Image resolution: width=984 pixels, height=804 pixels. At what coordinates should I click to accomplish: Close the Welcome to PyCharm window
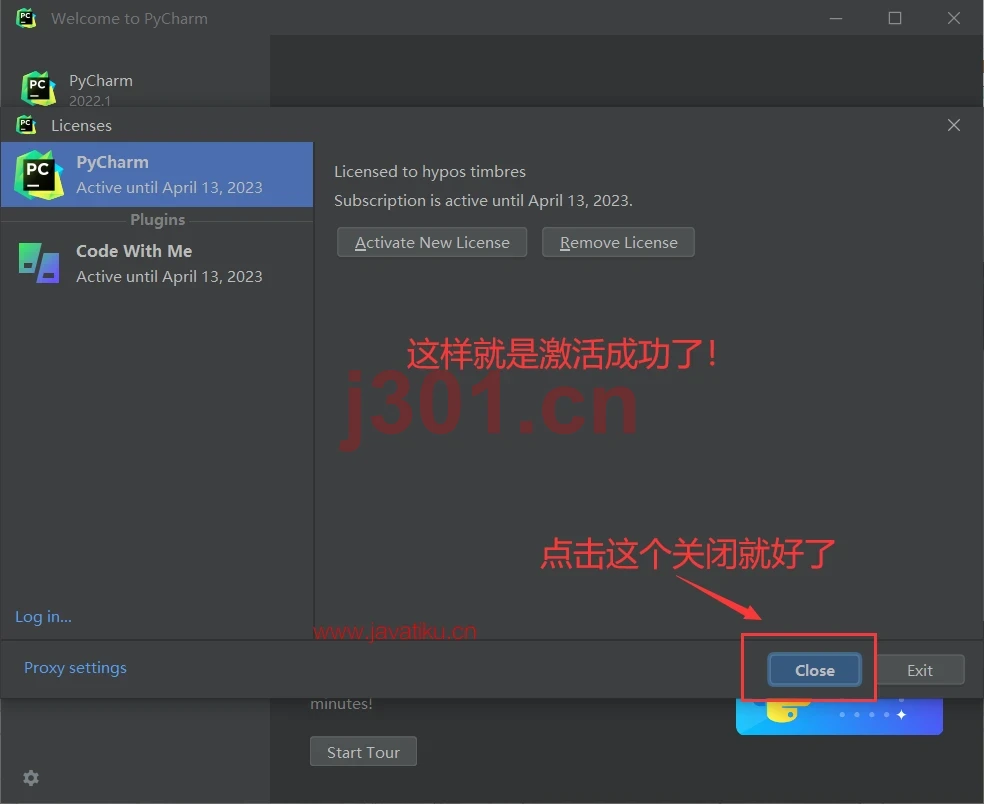pos(954,18)
